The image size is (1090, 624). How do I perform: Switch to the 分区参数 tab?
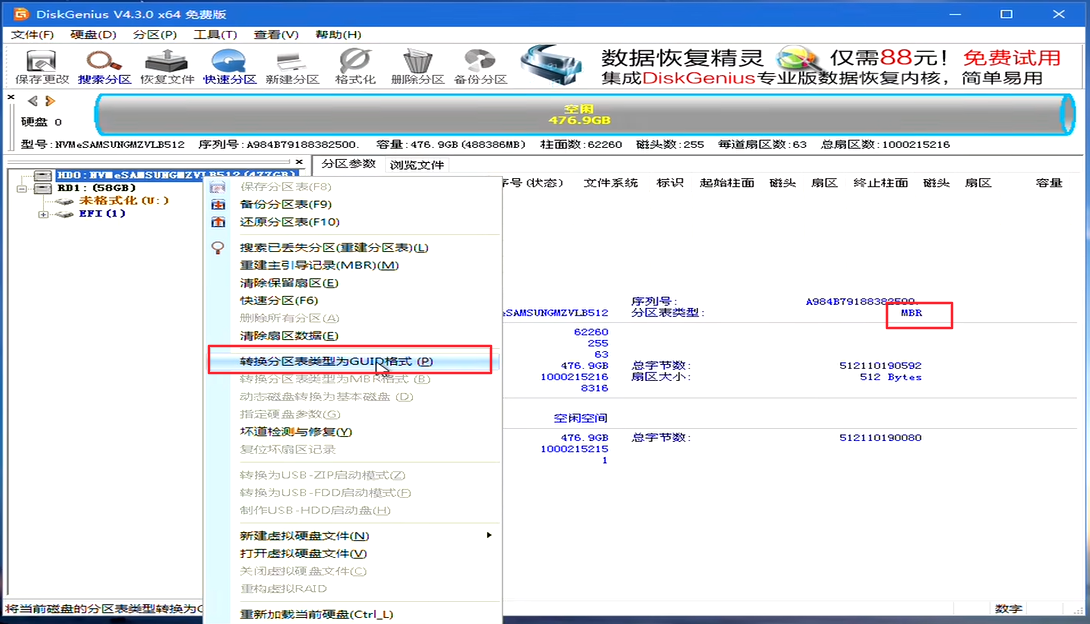[x=348, y=164]
